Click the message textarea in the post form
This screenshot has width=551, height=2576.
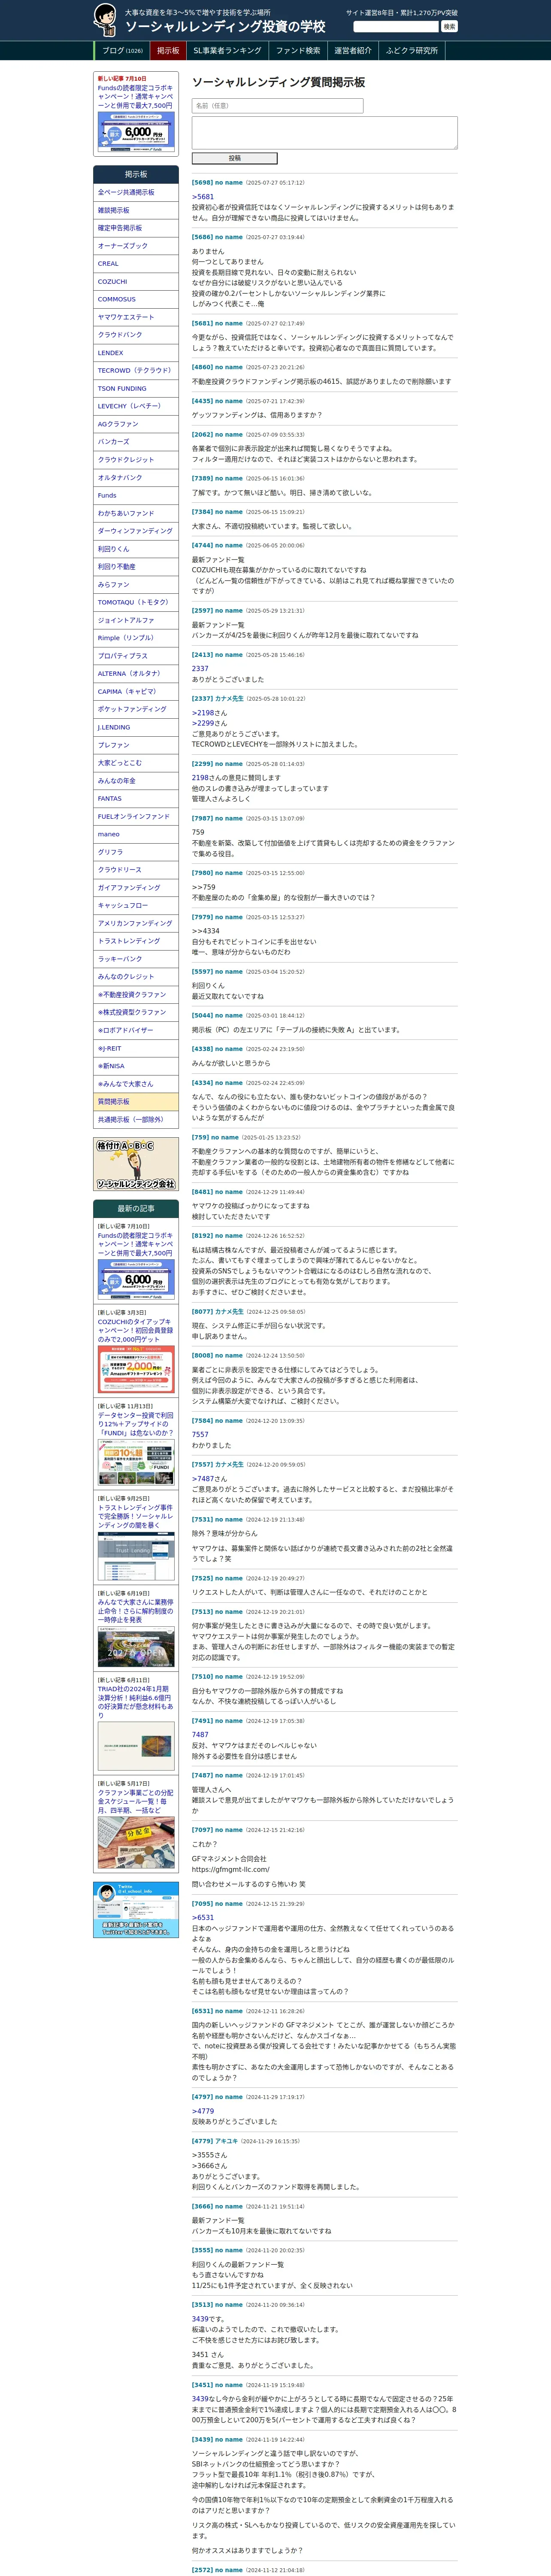pyautogui.click(x=325, y=133)
